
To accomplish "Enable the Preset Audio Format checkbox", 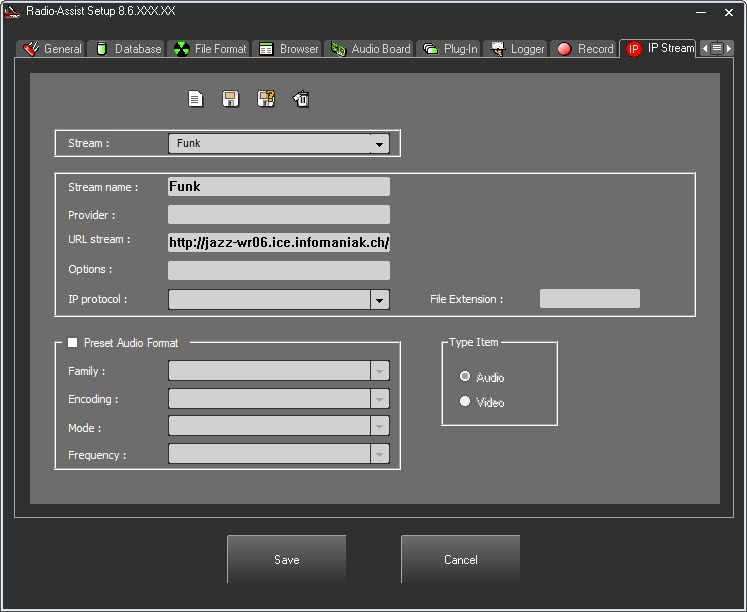I will 72,343.
